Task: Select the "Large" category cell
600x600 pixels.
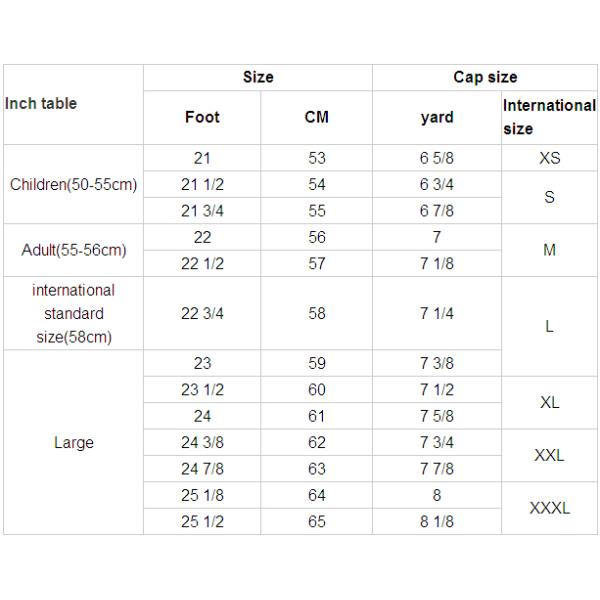Action: [x=73, y=442]
